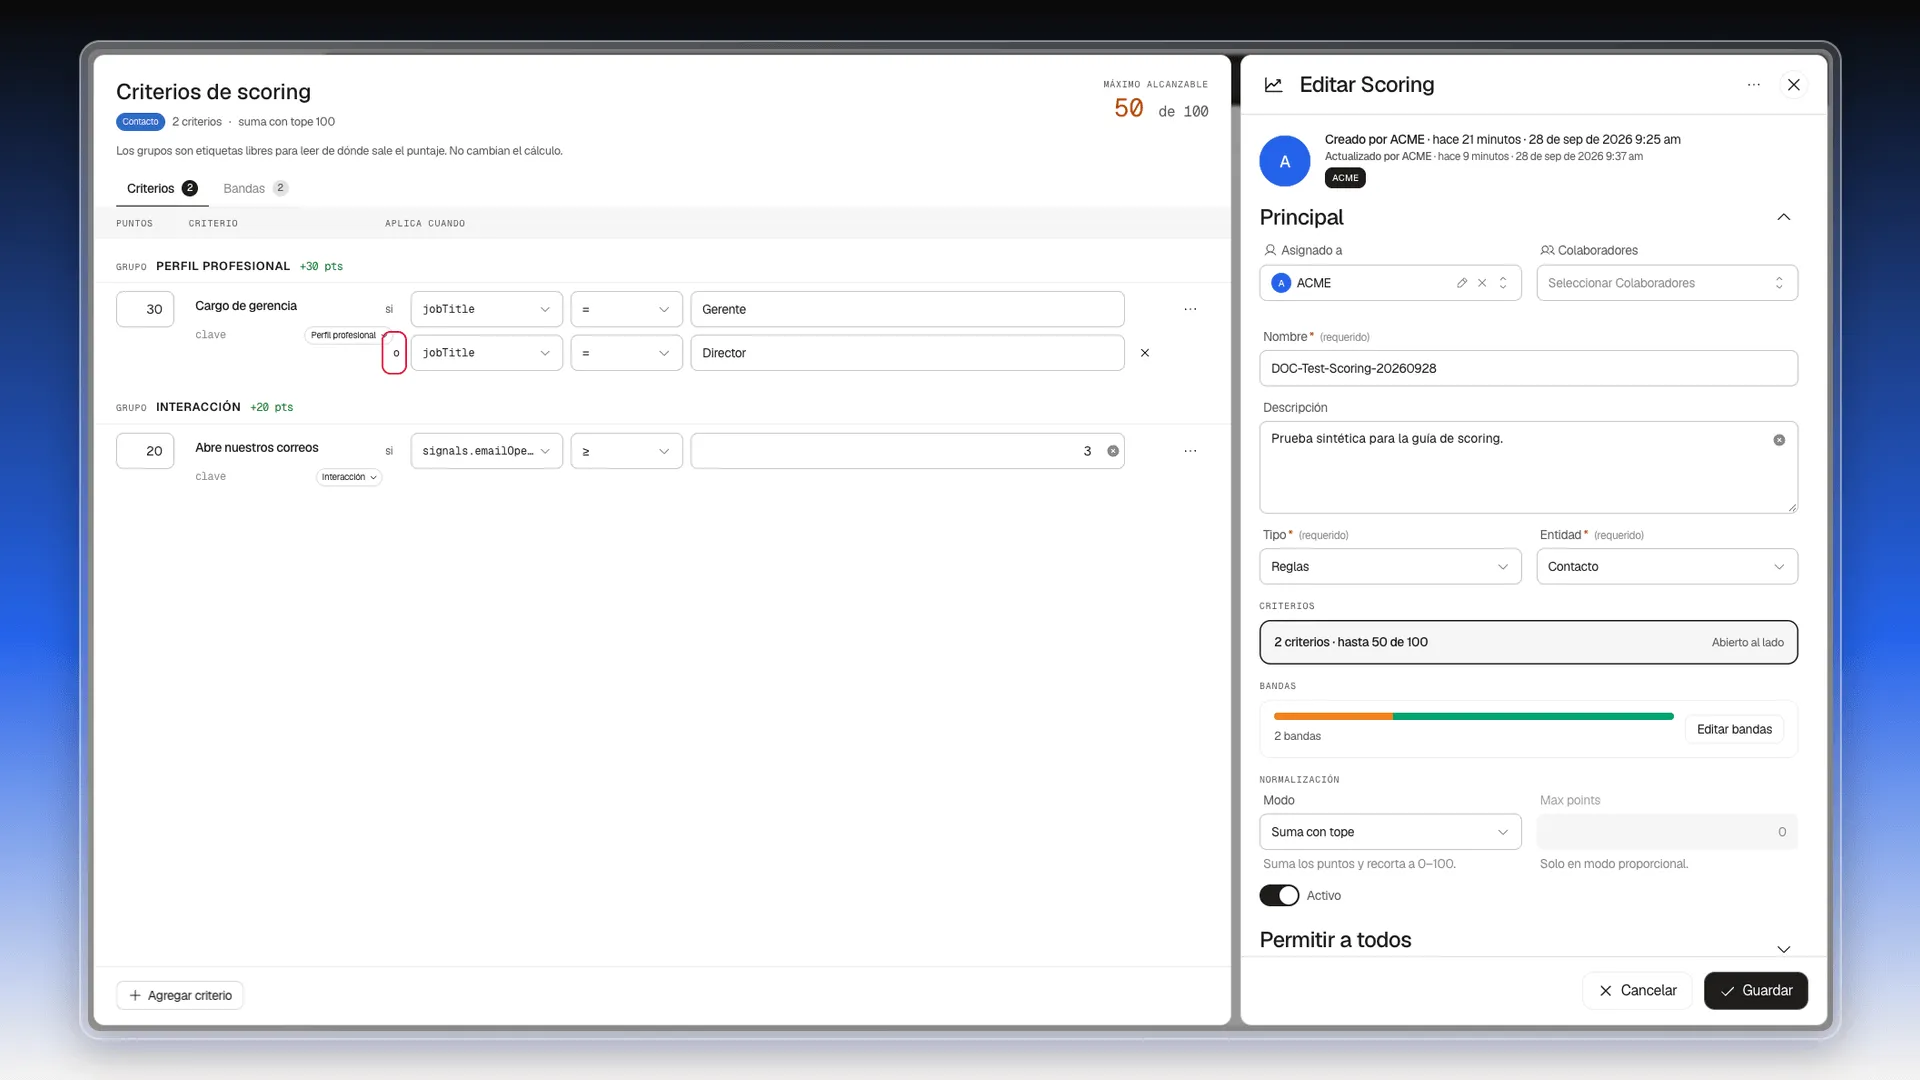Viewport: 1920px width, 1080px height.
Task: Open the signals.emailOpe field dropdown
Action: (487, 451)
